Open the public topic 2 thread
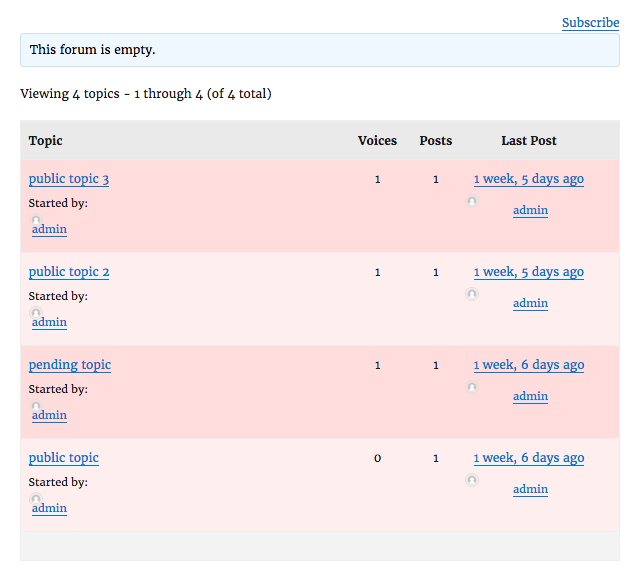 [69, 272]
